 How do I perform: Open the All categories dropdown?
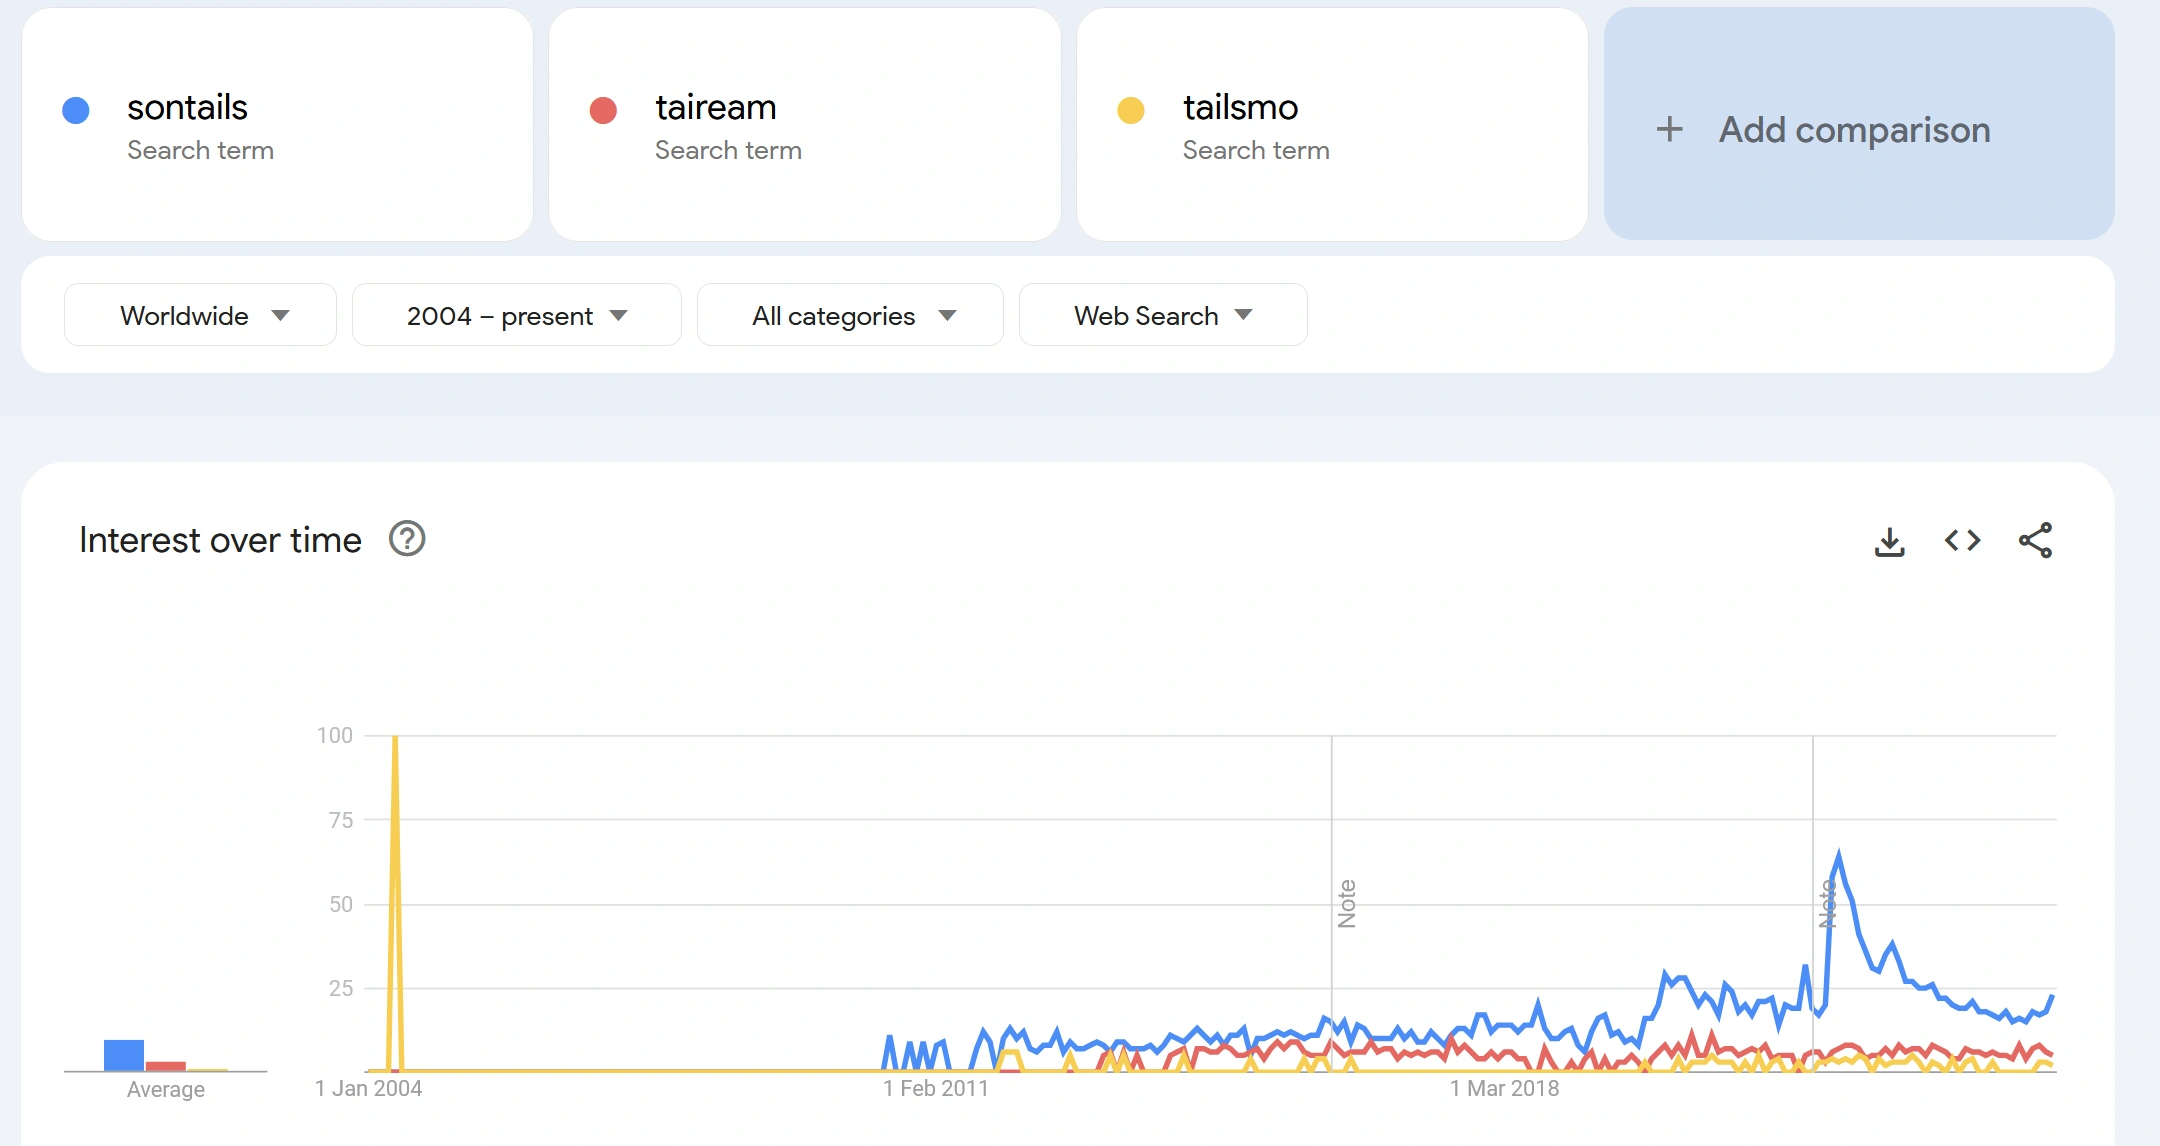tap(850, 315)
